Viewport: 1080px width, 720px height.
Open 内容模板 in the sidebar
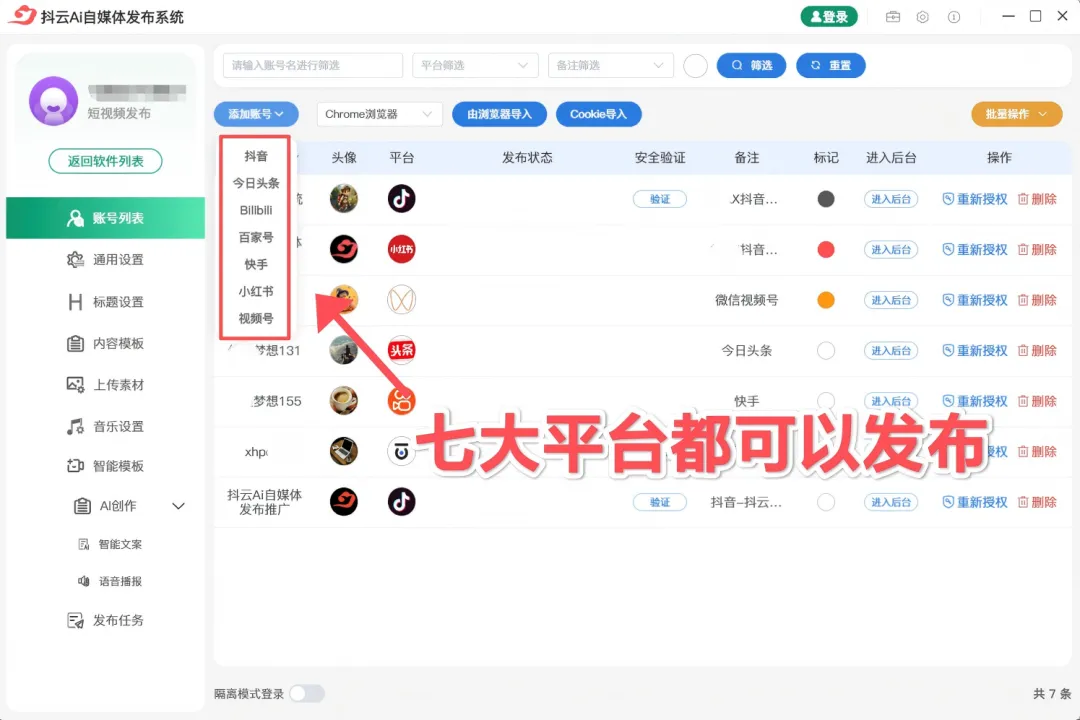pos(105,343)
